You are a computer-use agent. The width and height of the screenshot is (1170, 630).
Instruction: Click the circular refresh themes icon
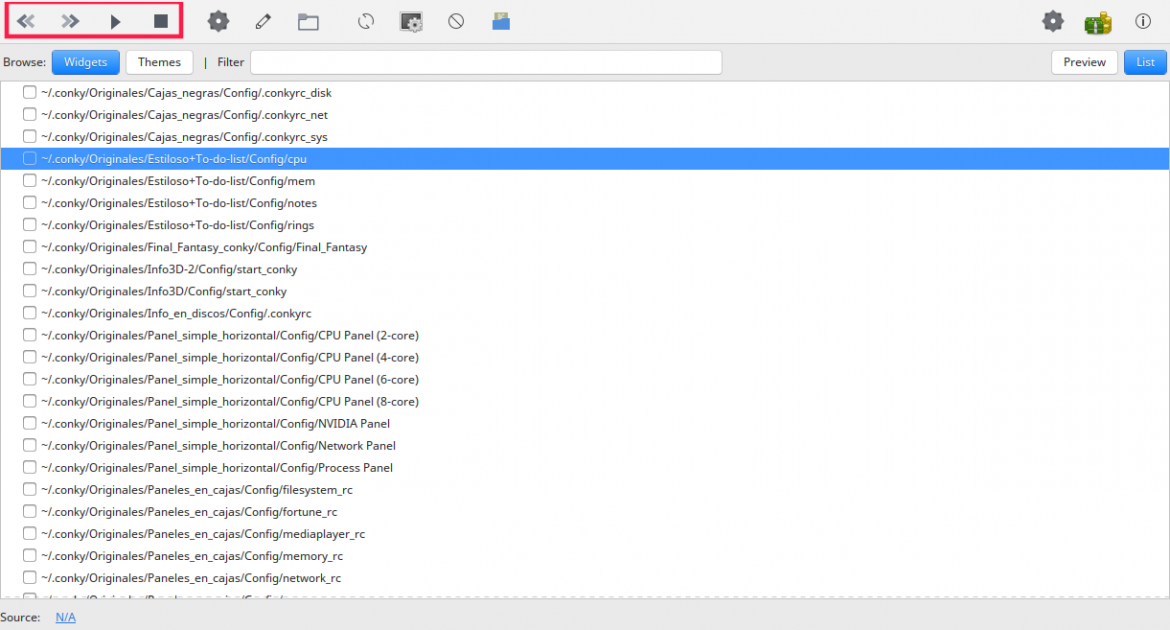coord(366,22)
